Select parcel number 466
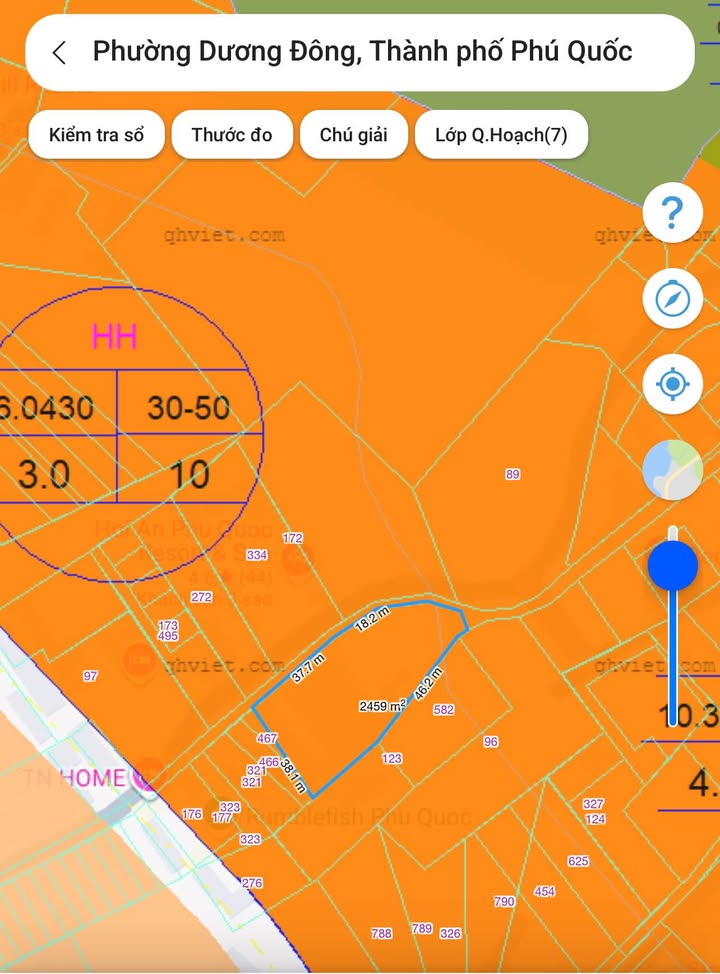This screenshot has width=720, height=974. pos(269,762)
